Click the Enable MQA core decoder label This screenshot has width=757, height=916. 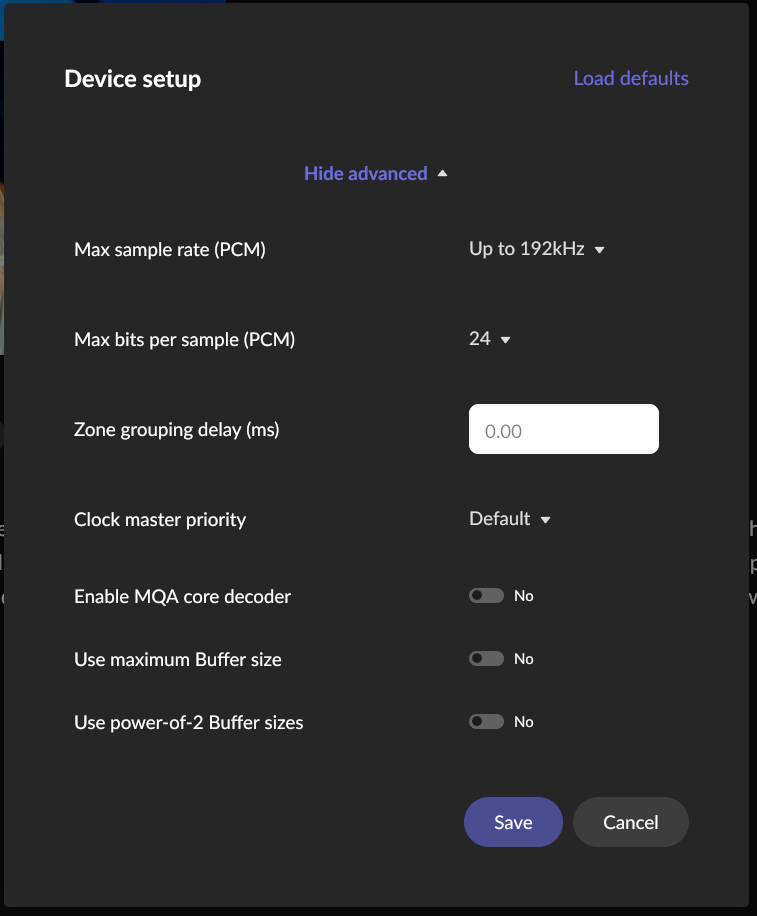pos(182,597)
